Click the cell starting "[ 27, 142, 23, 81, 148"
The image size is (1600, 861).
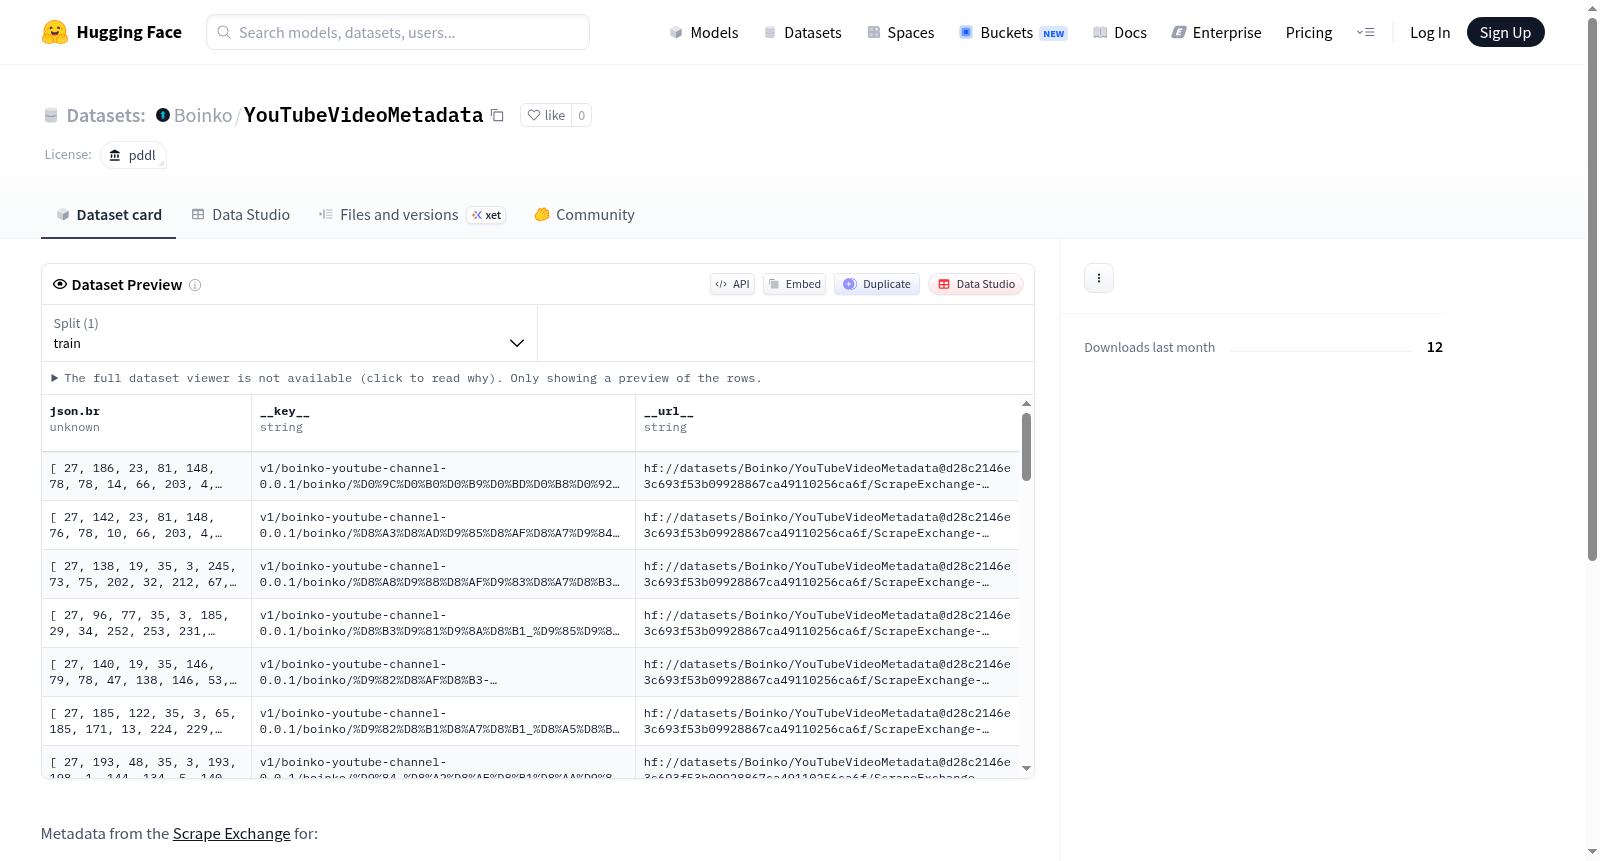pyautogui.click(x=146, y=525)
